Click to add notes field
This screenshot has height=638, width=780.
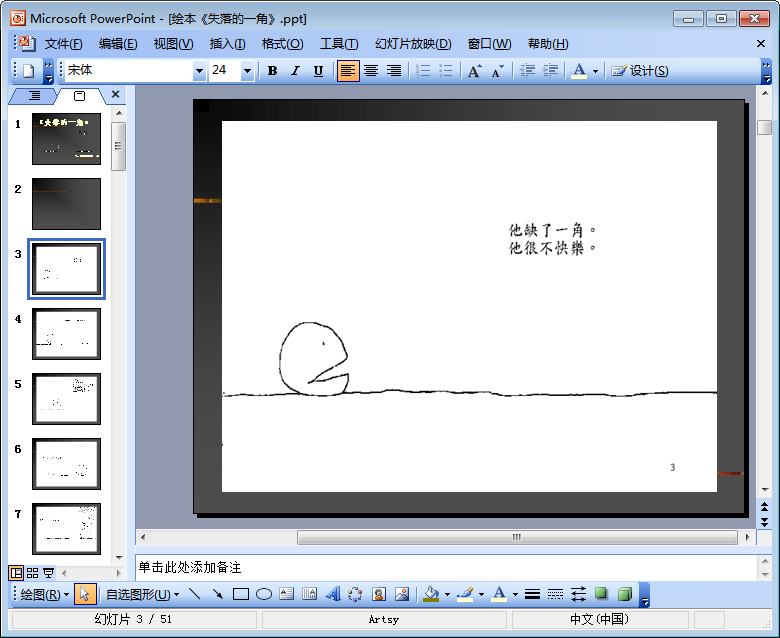[x=446, y=567]
